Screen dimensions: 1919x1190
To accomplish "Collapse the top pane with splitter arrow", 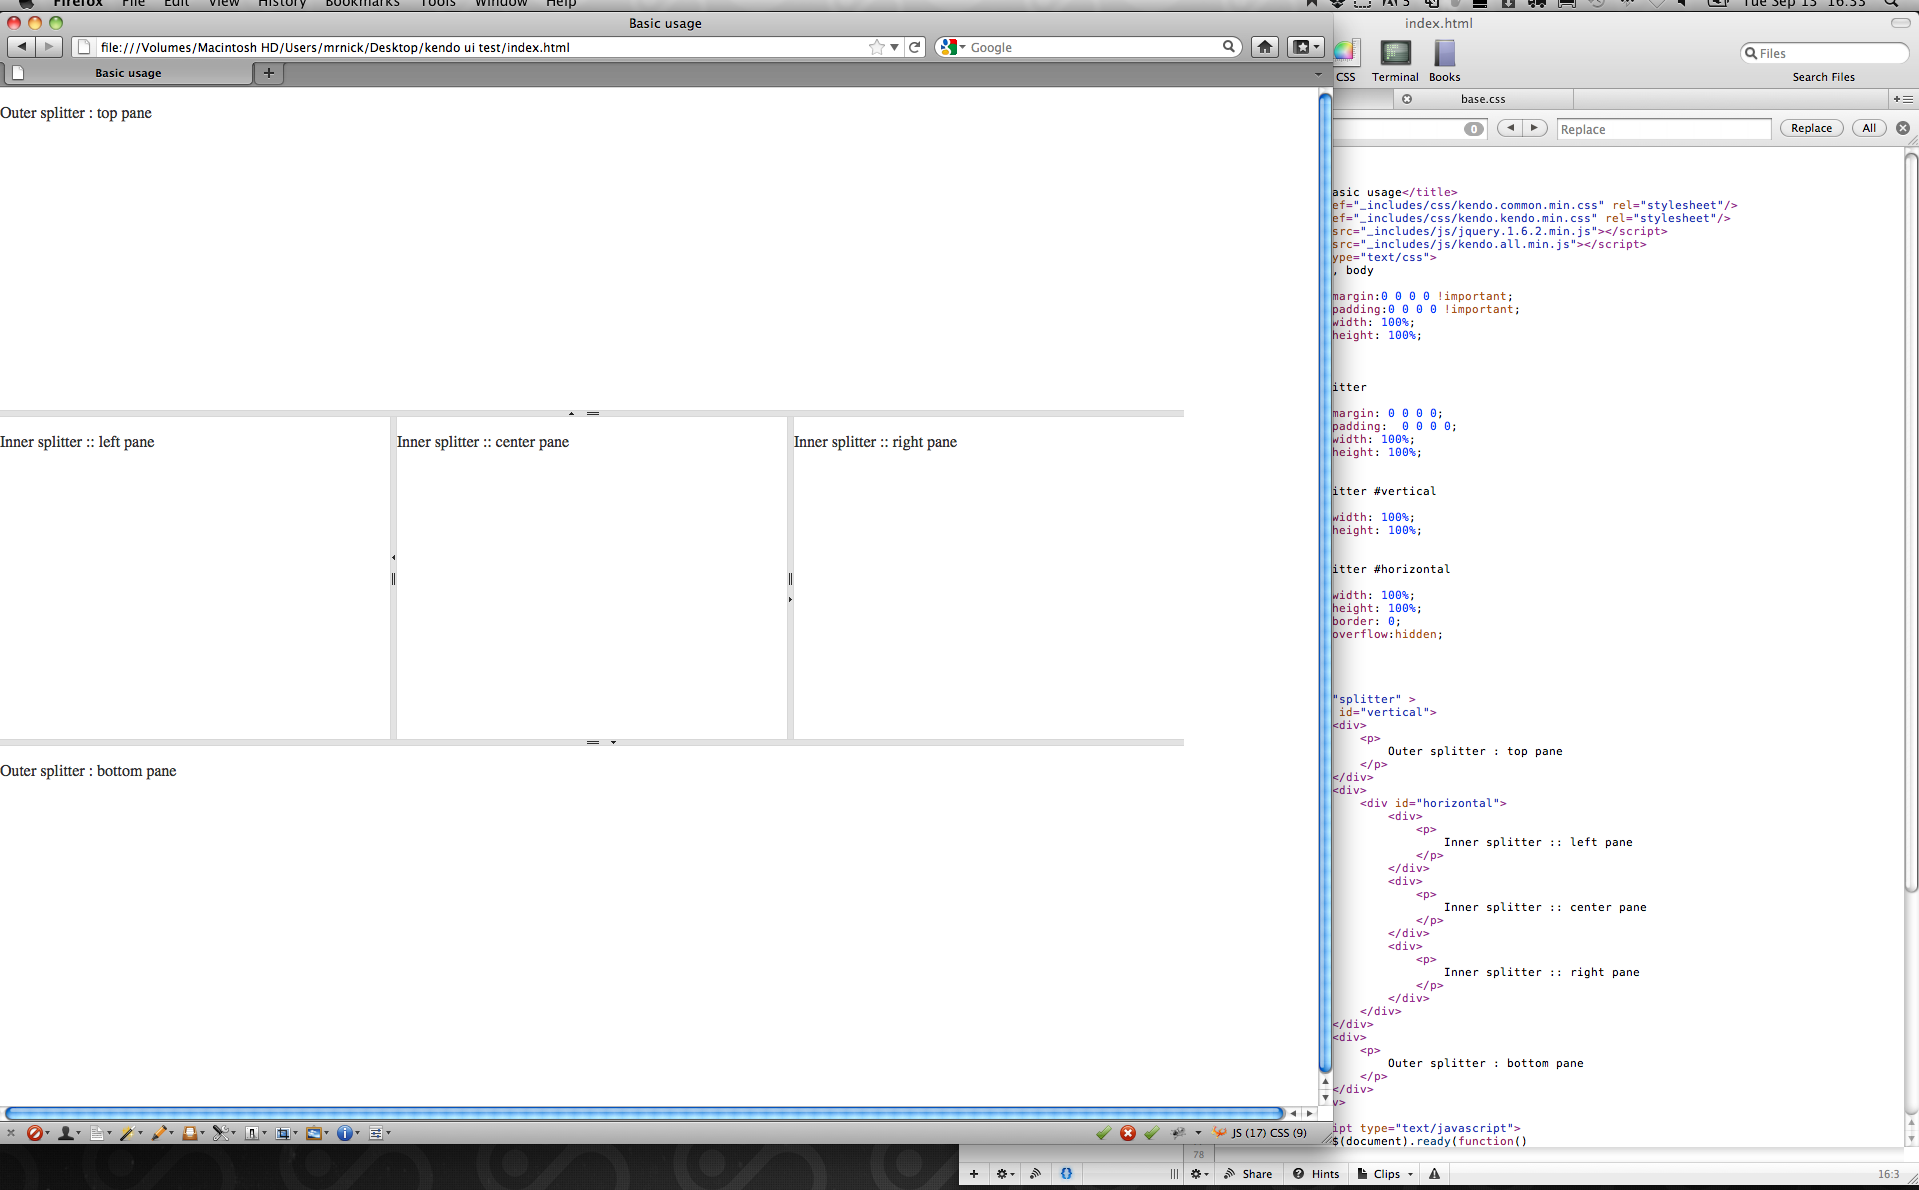I will 571,413.
